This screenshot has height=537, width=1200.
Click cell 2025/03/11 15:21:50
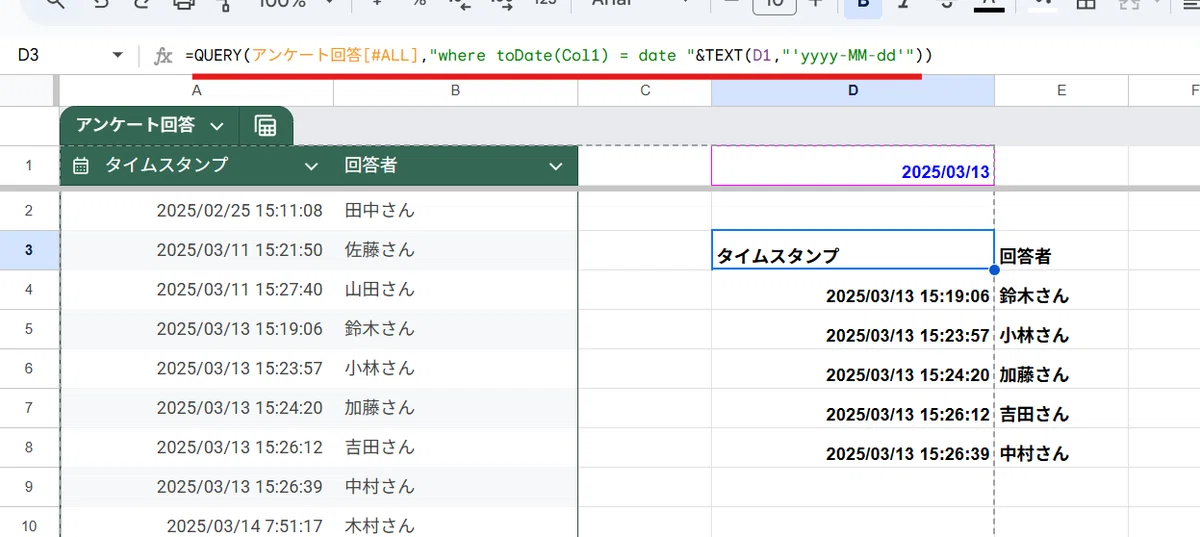(x=196, y=250)
